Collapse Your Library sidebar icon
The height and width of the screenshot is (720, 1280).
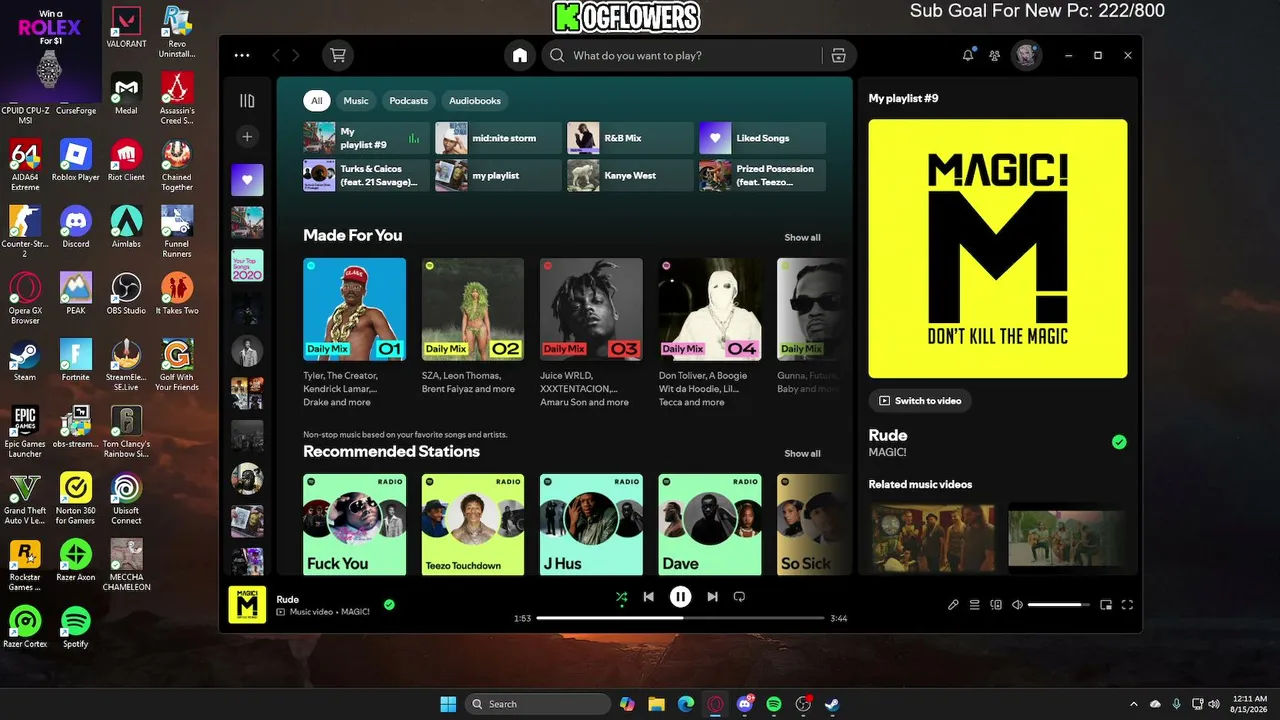[247, 101]
